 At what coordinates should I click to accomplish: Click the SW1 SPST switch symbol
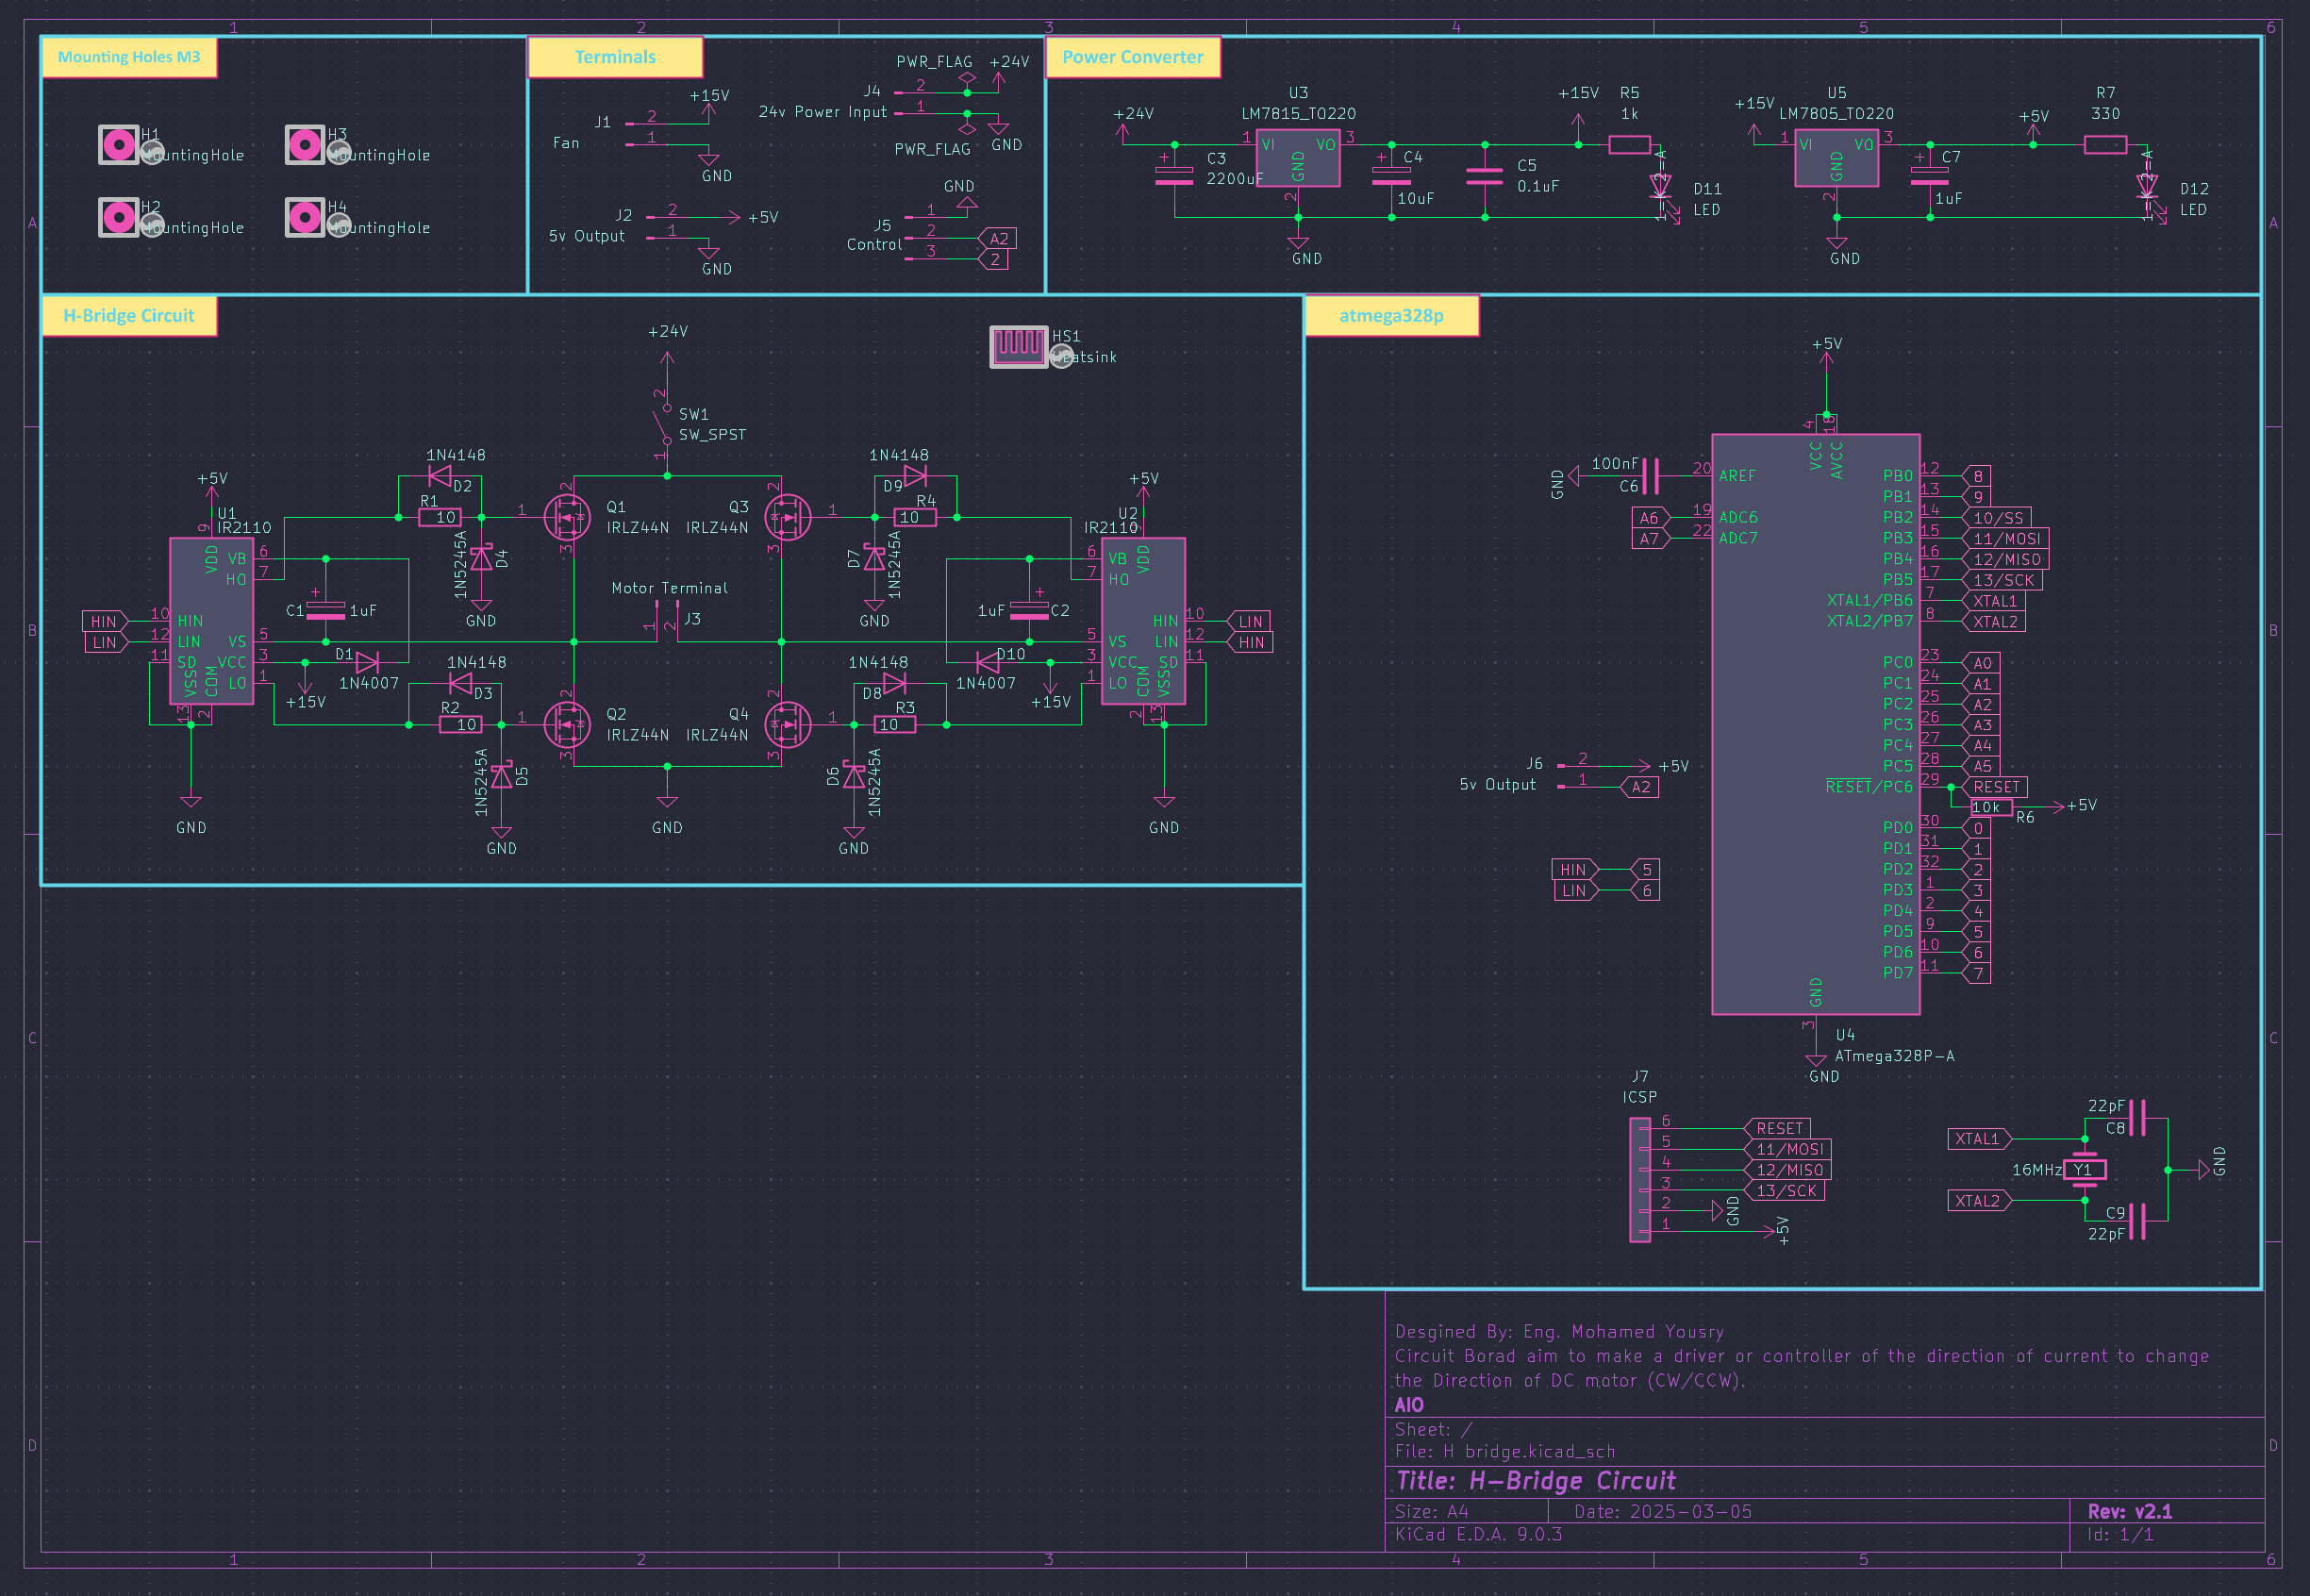(666, 424)
